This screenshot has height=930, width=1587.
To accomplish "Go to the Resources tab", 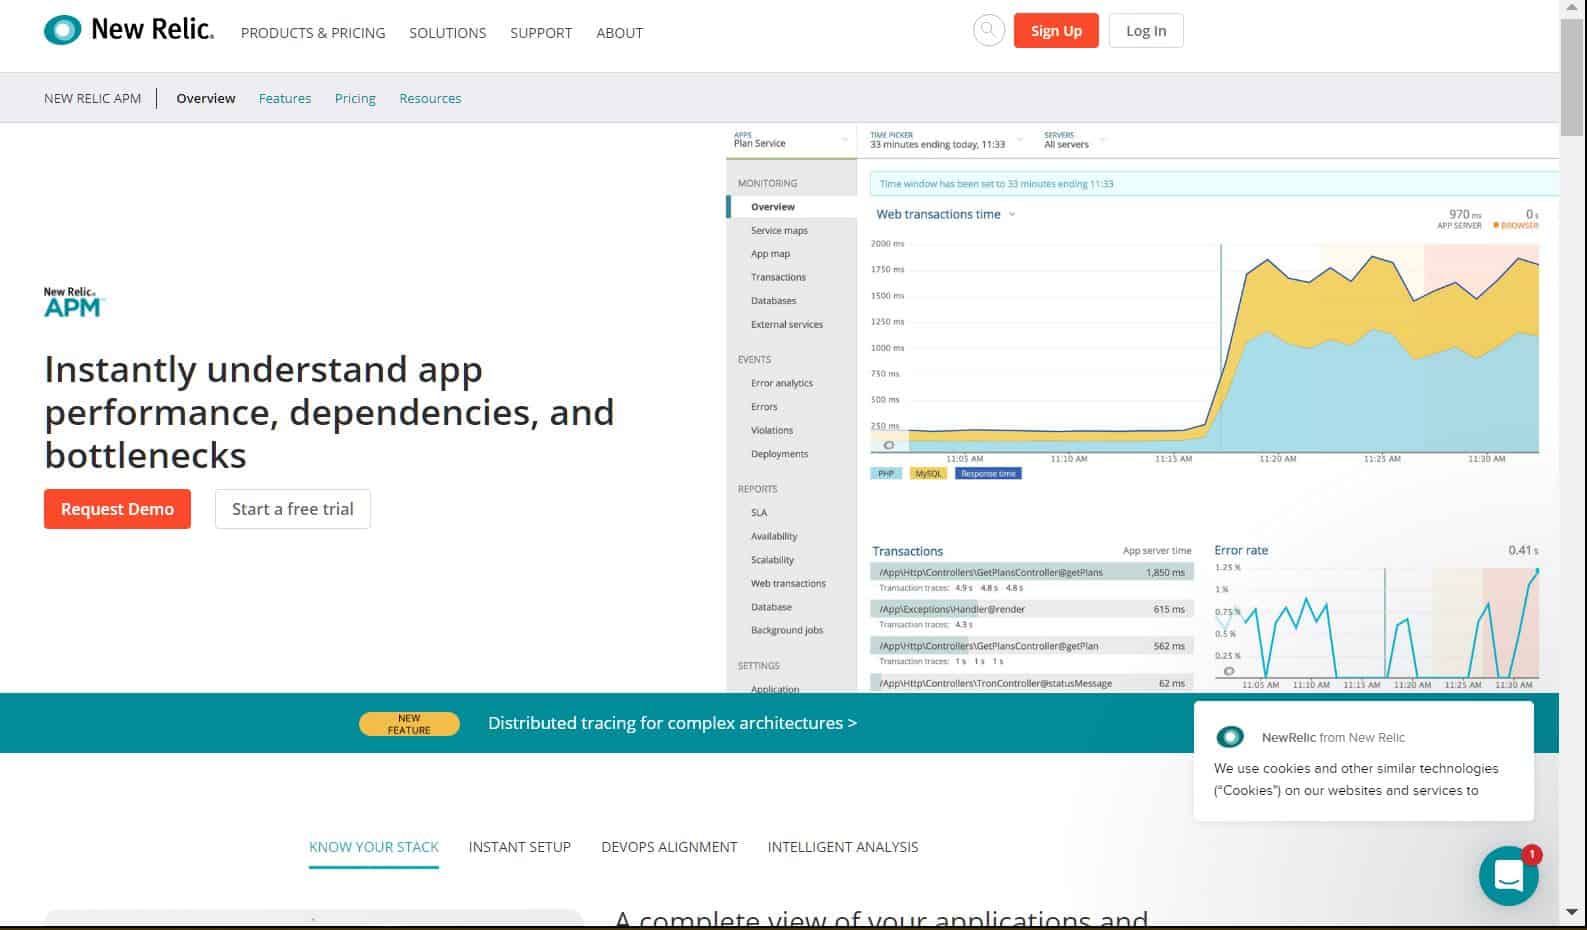I will click(x=430, y=98).
